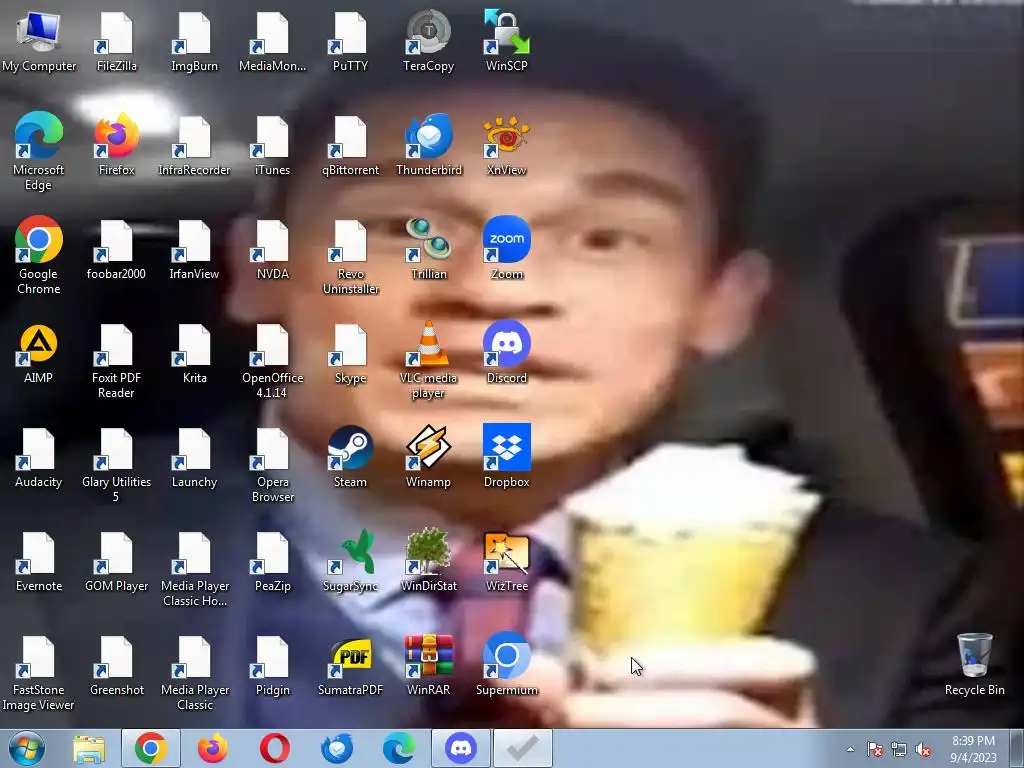Select PeaZip desktop shortcut

[272, 561]
